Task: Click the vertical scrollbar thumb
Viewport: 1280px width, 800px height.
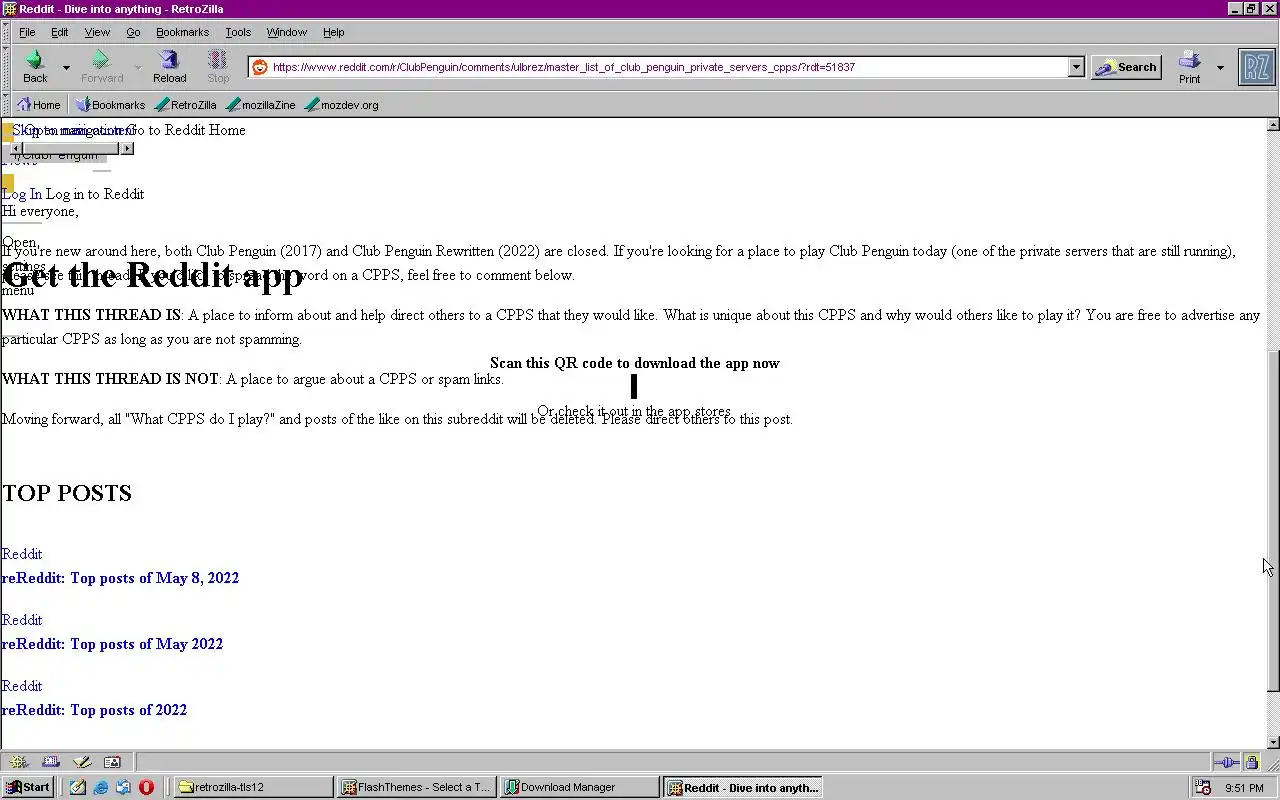Action: coord(1273,521)
